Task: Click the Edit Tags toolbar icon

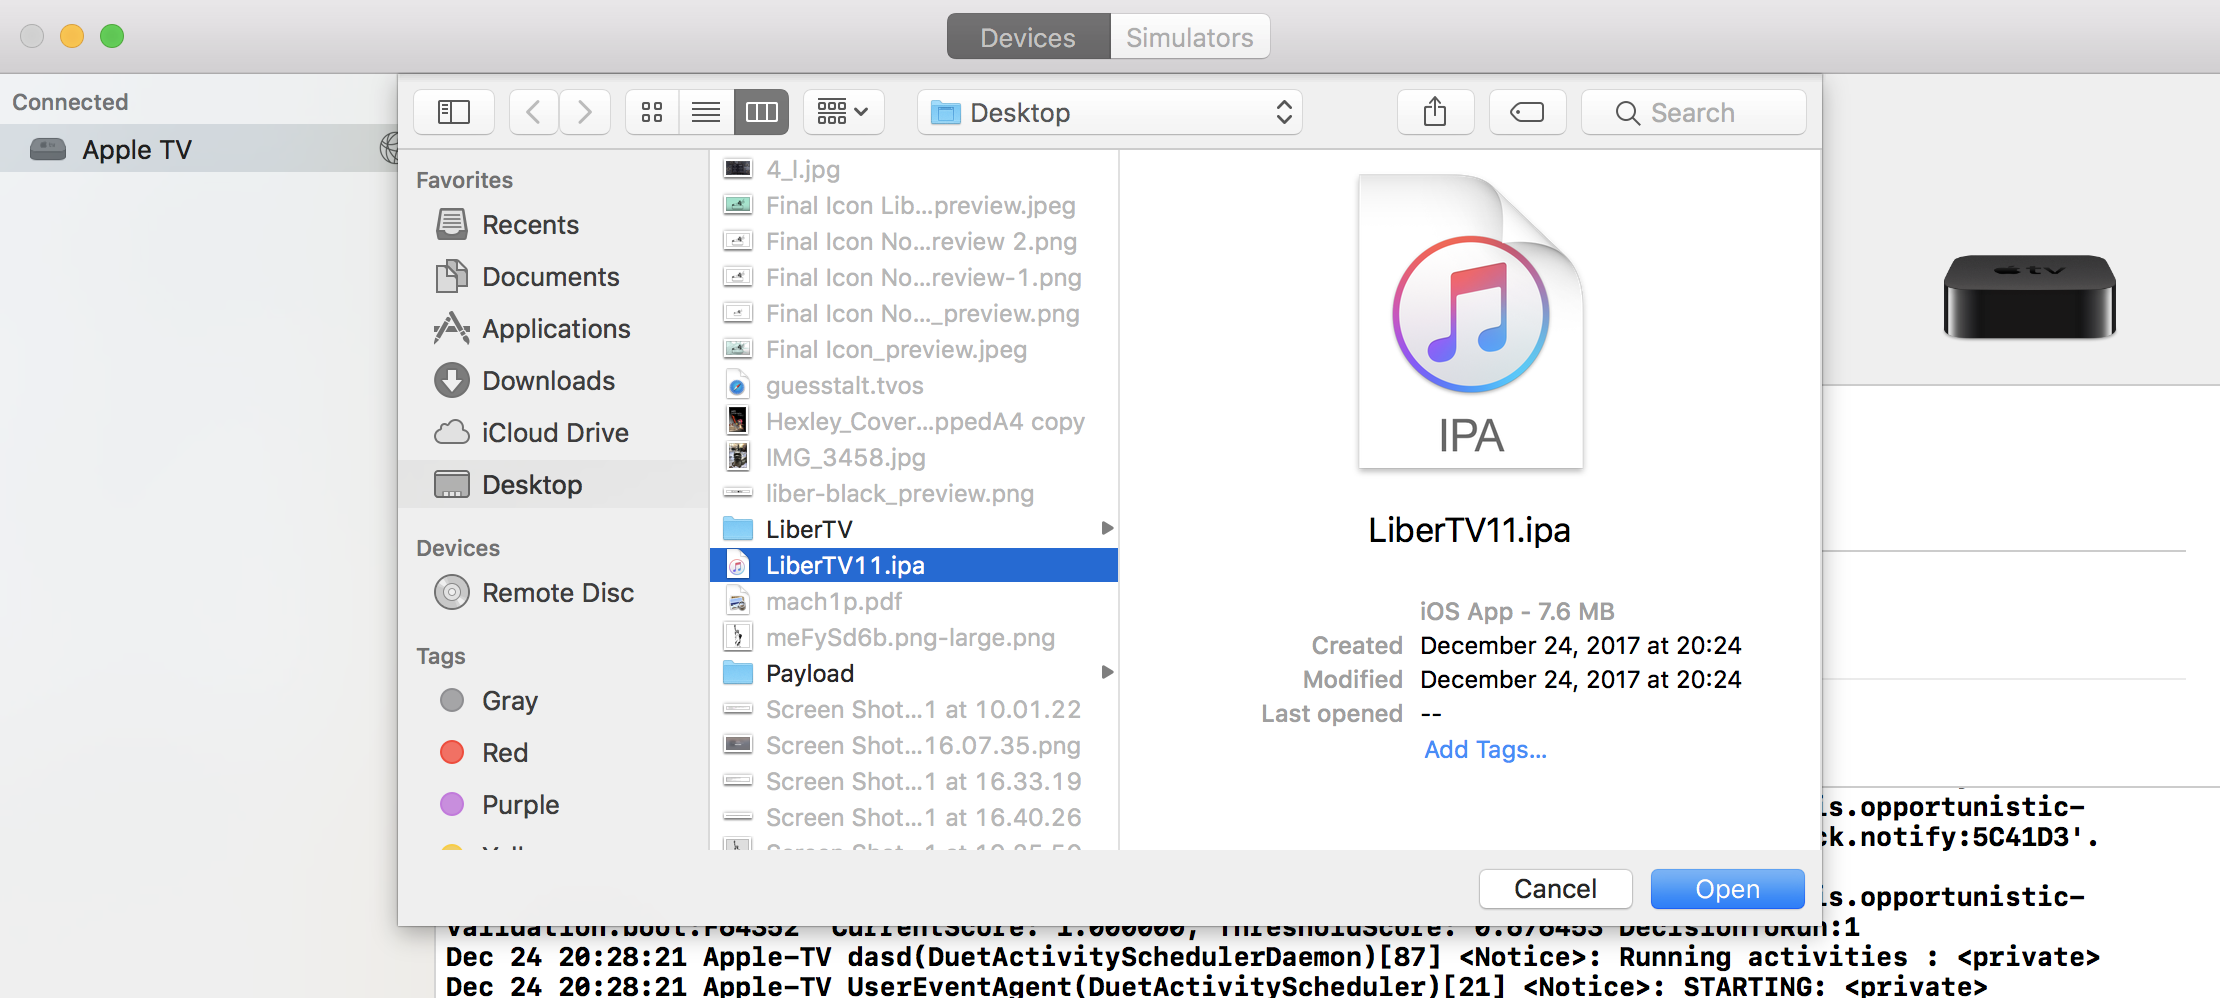Action: 1527,112
